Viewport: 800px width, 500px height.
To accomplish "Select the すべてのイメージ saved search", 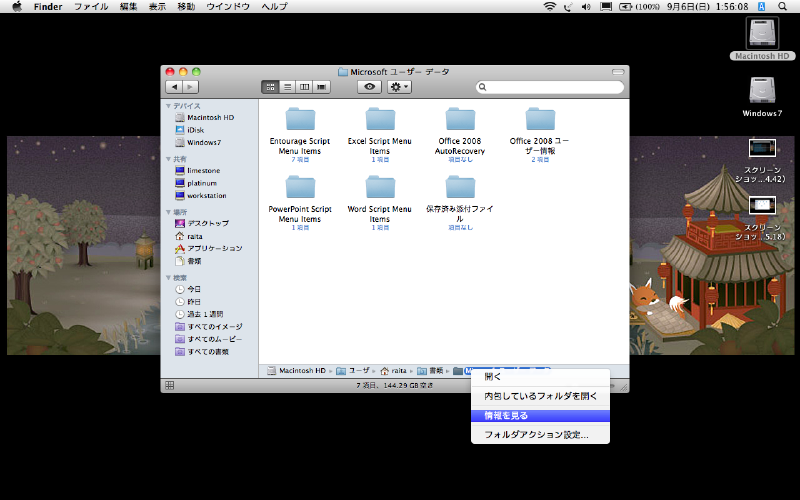I will tap(210, 327).
